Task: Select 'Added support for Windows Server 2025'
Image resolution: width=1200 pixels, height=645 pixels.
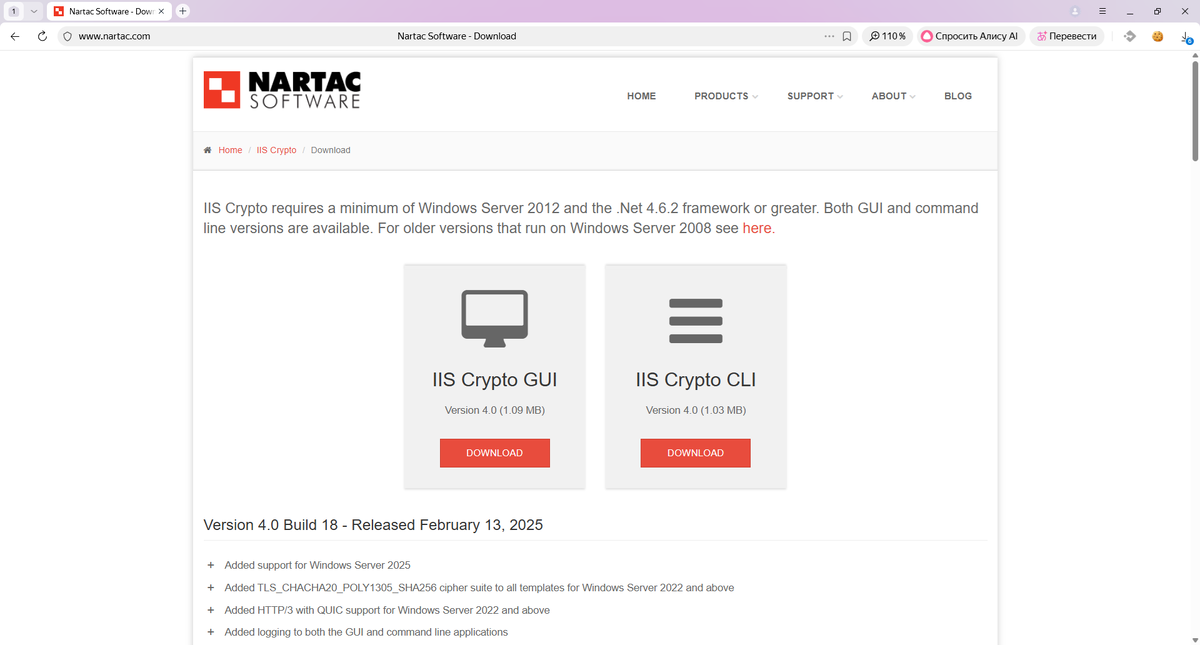Action: [317, 565]
